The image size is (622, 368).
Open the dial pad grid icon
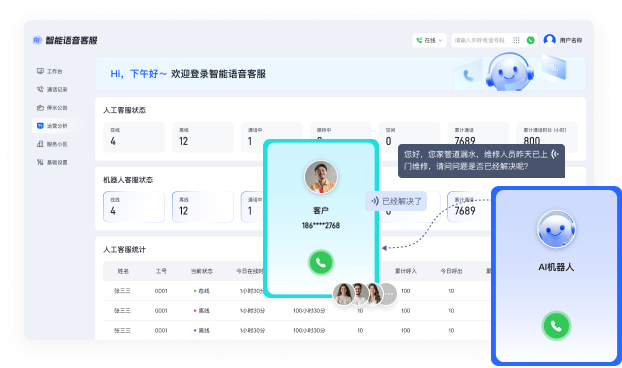pyautogui.click(x=516, y=40)
